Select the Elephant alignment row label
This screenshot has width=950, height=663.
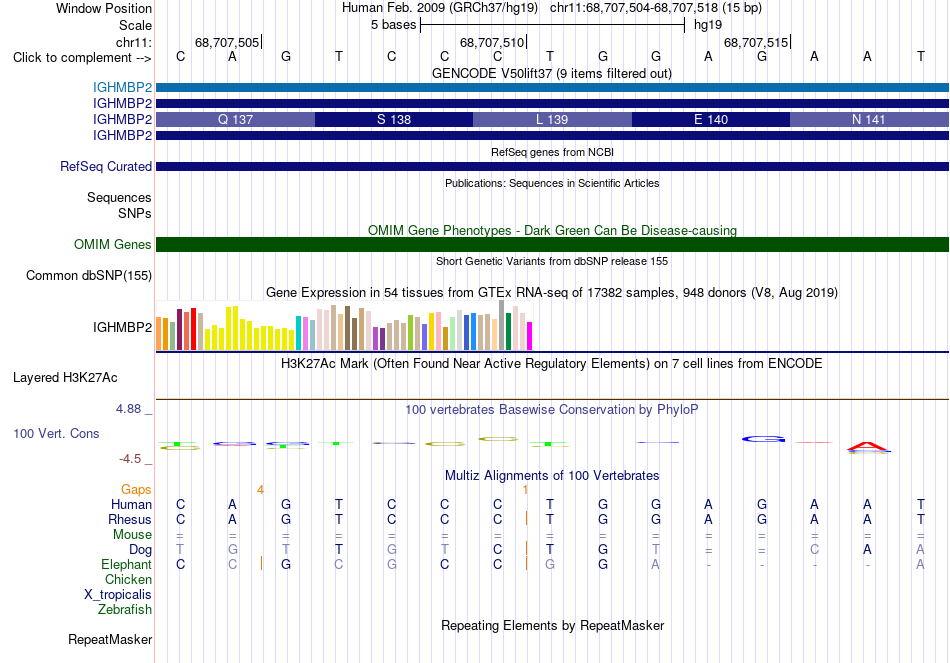127,564
